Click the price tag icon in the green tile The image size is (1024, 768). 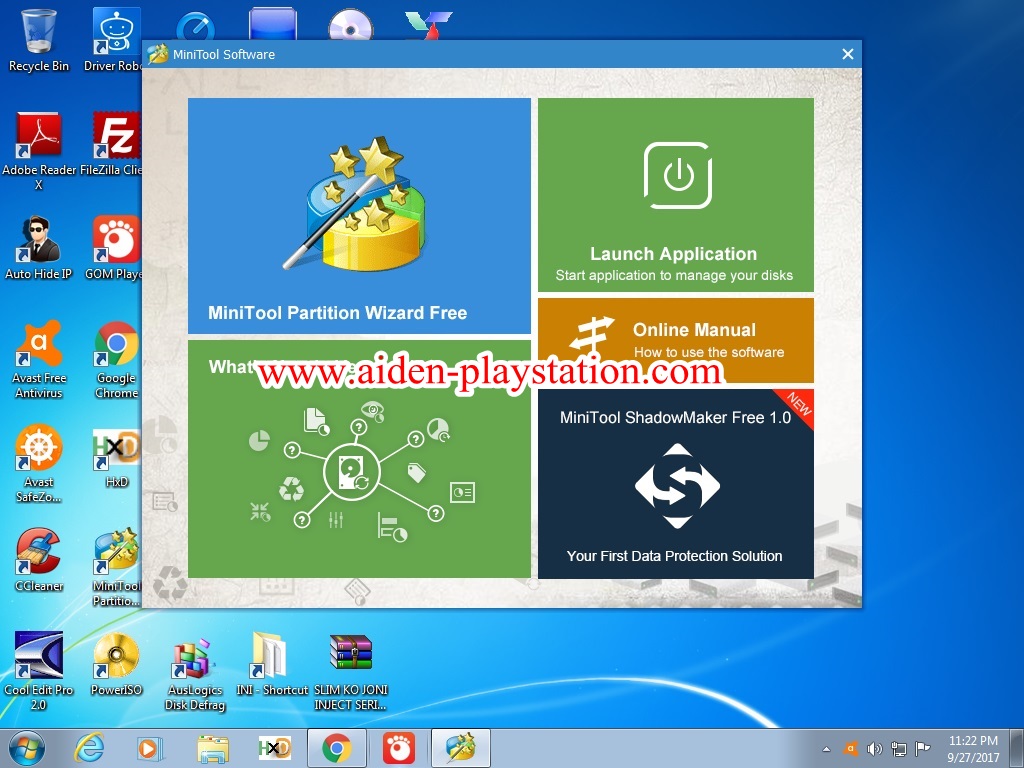(x=416, y=472)
